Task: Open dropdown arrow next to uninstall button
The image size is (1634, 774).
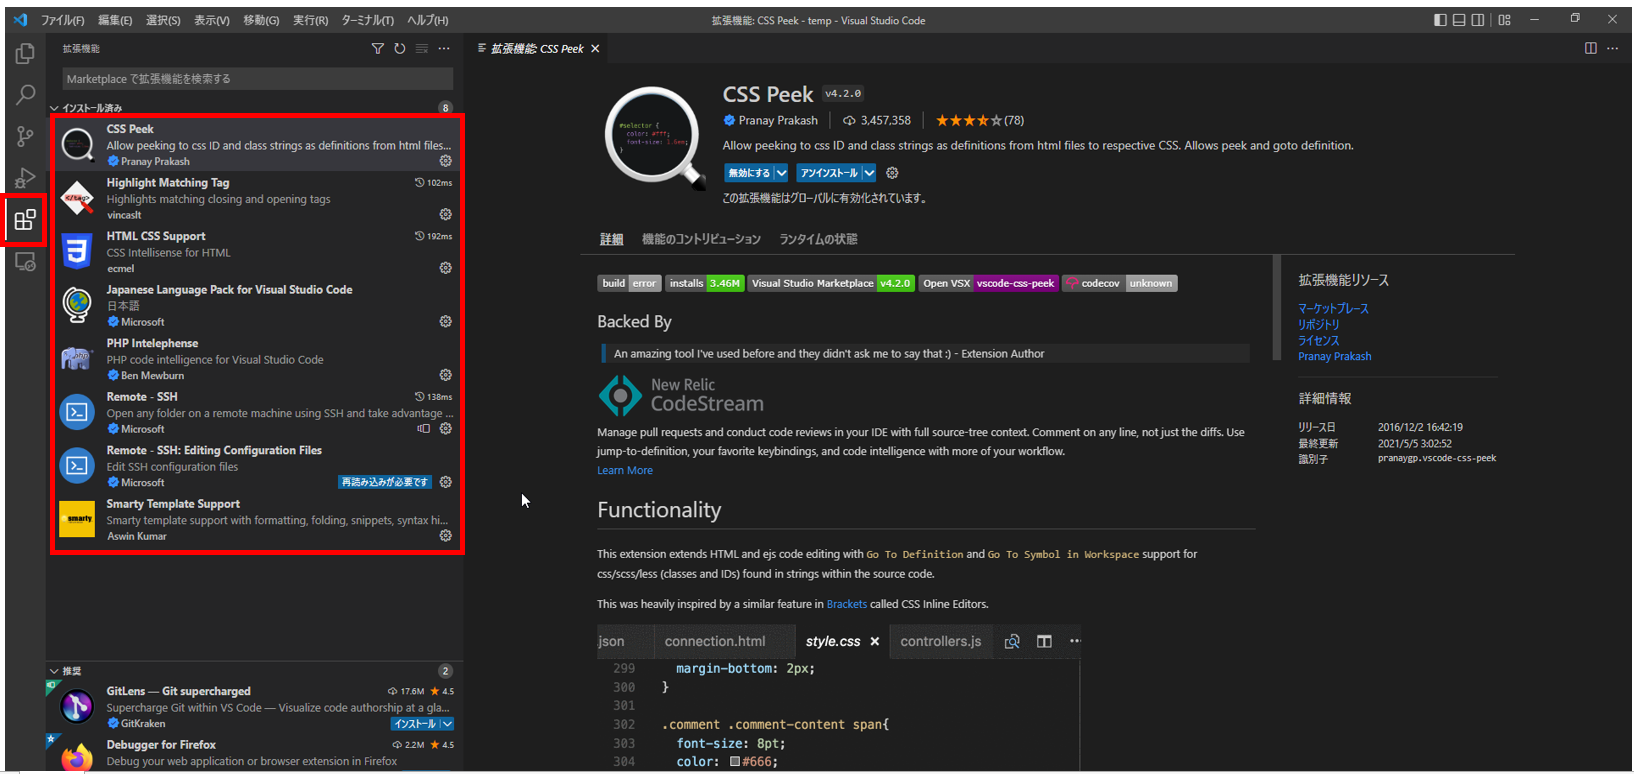Action: 869,173
